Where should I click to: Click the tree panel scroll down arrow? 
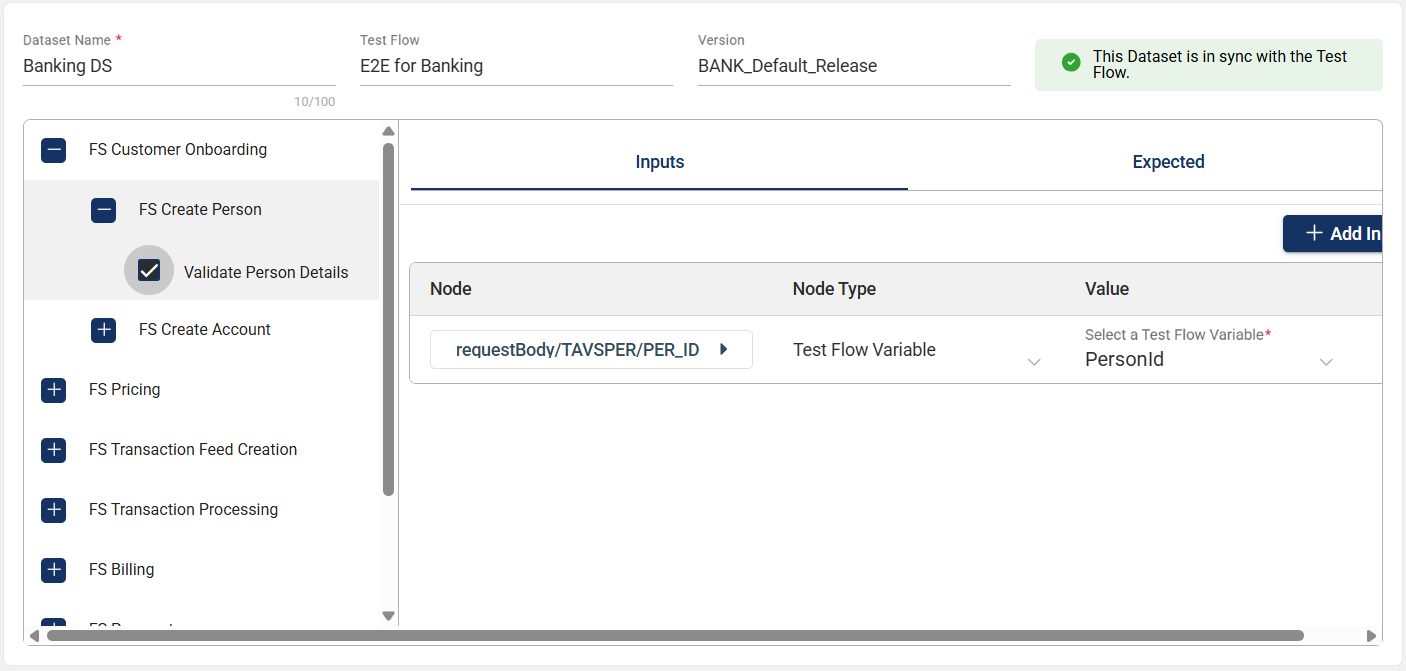pos(389,616)
